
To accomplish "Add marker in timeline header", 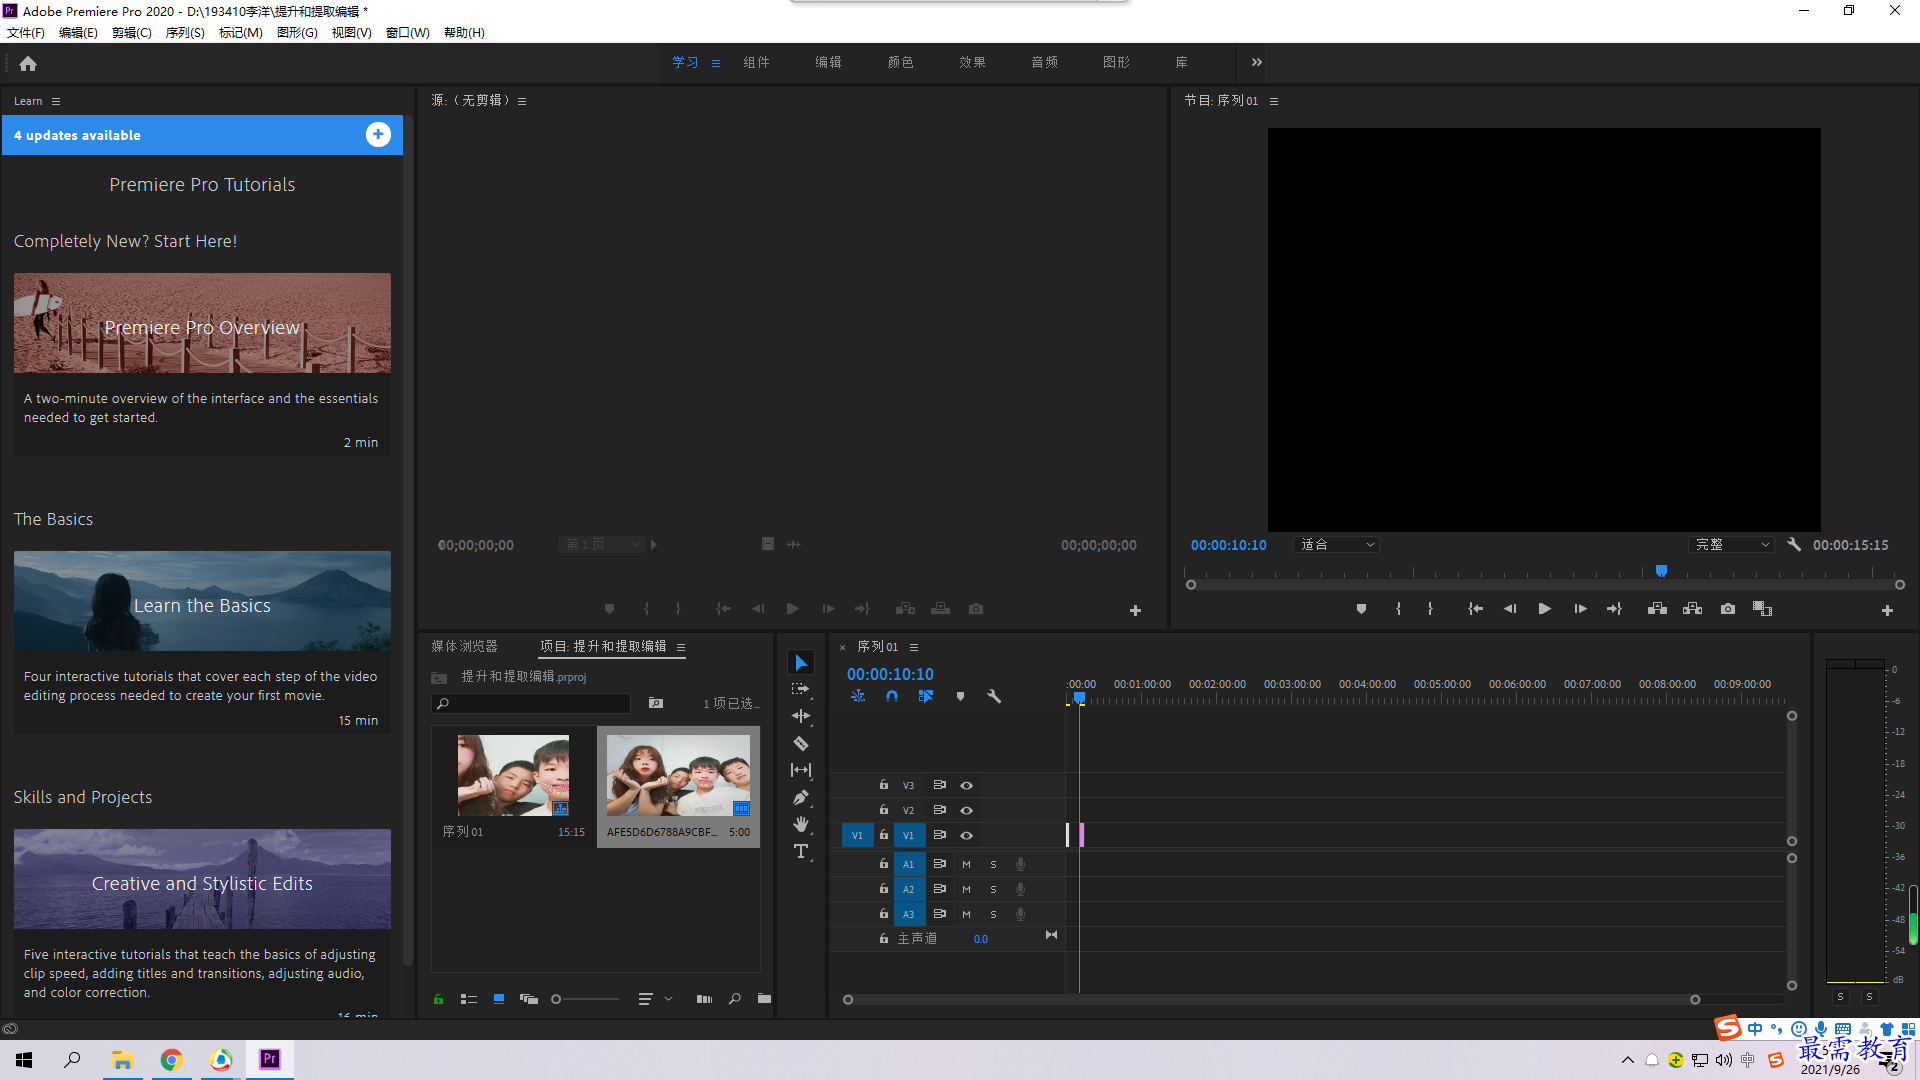I will tap(960, 696).
